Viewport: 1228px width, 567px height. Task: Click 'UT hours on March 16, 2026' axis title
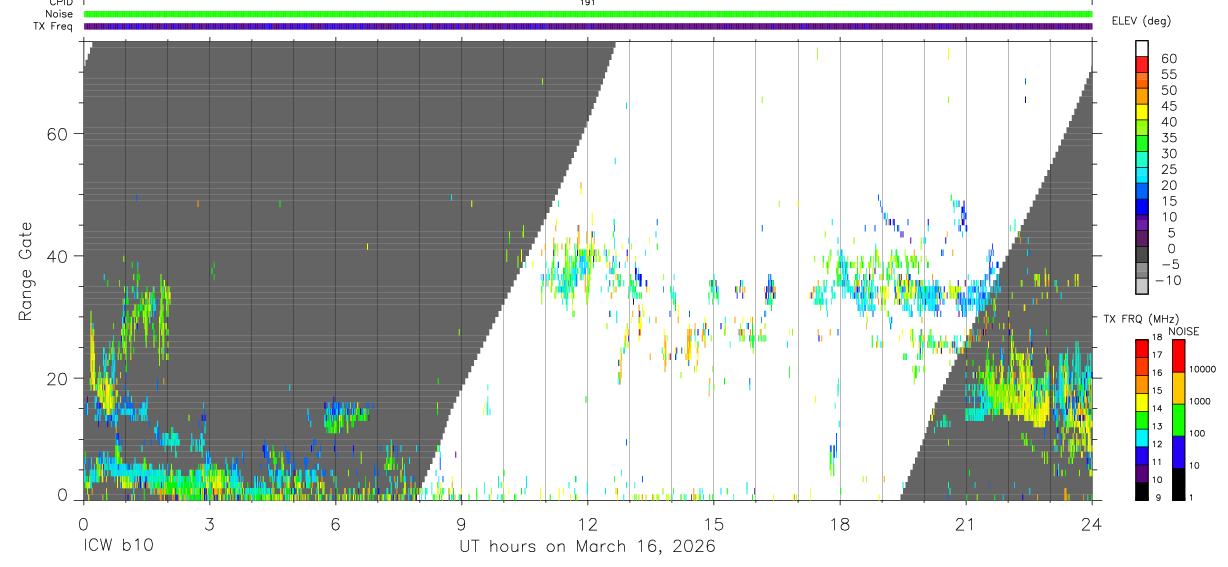[x=587, y=548]
